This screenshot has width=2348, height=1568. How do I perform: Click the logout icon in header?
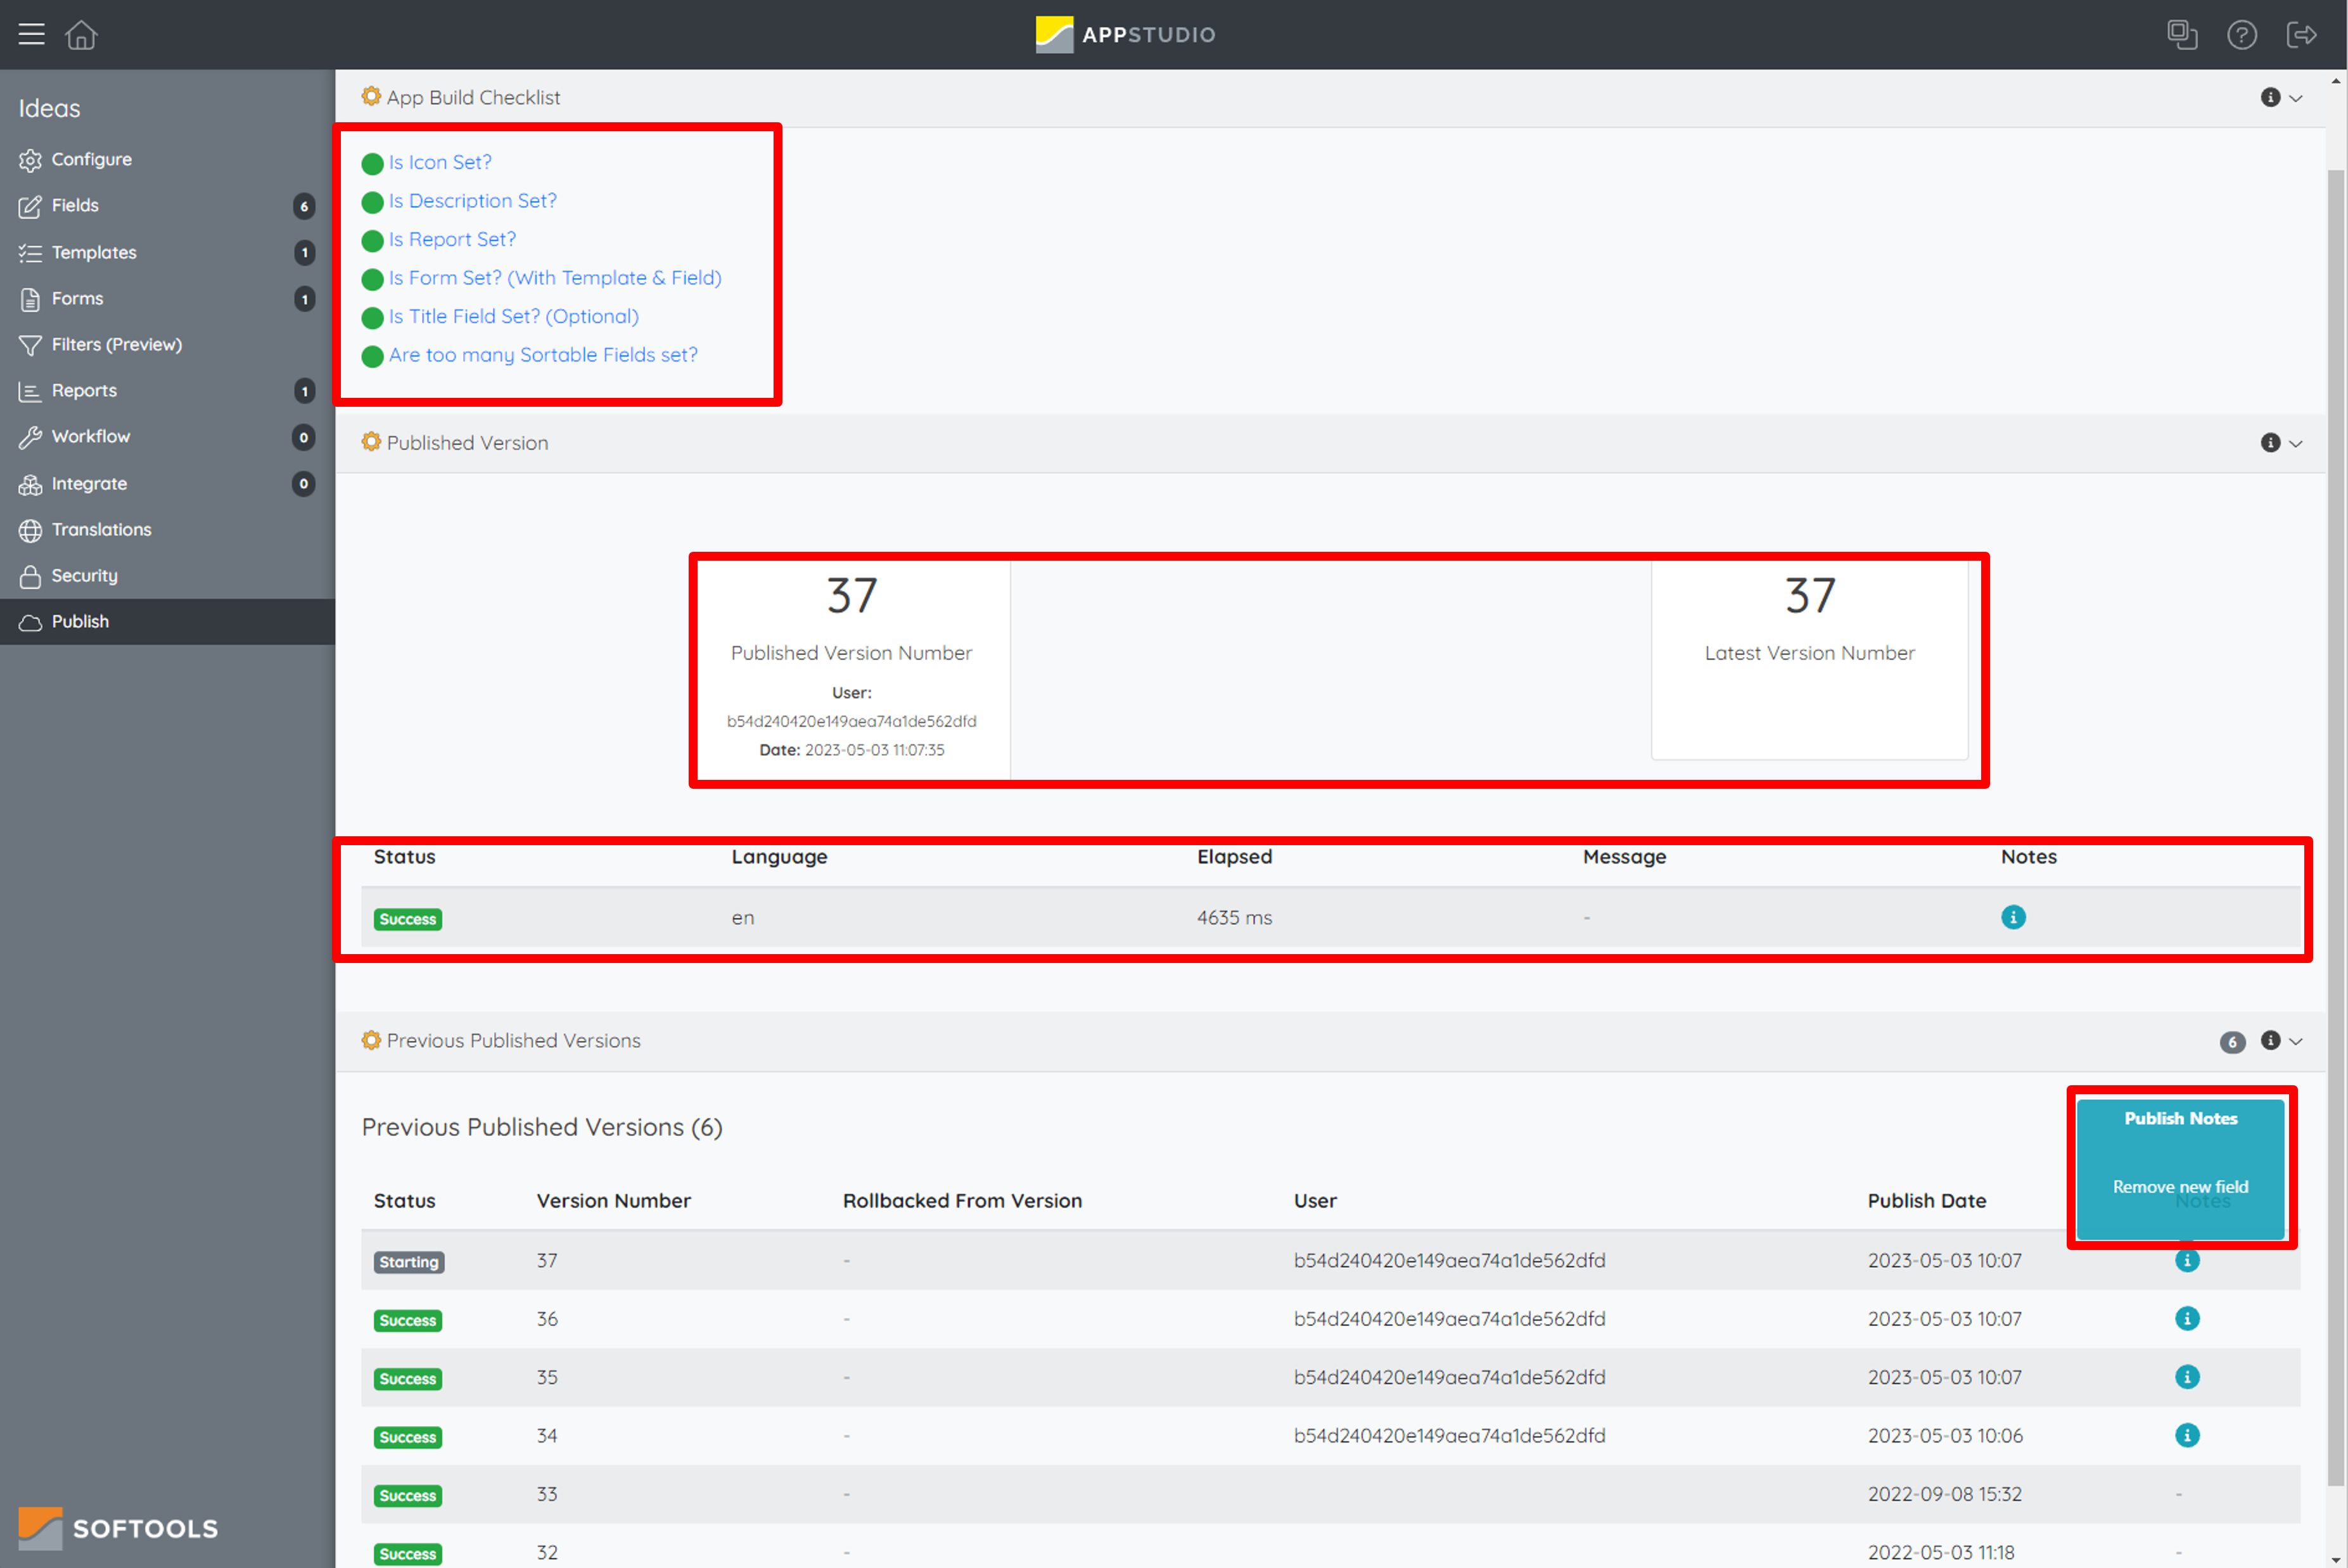(x=2301, y=34)
